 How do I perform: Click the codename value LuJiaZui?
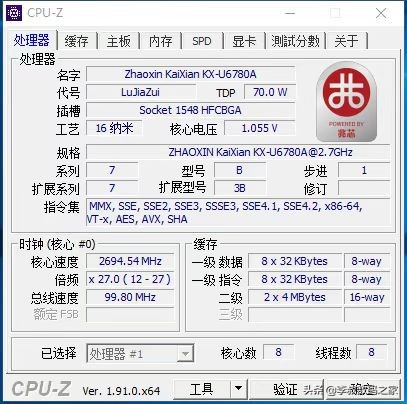point(141,92)
